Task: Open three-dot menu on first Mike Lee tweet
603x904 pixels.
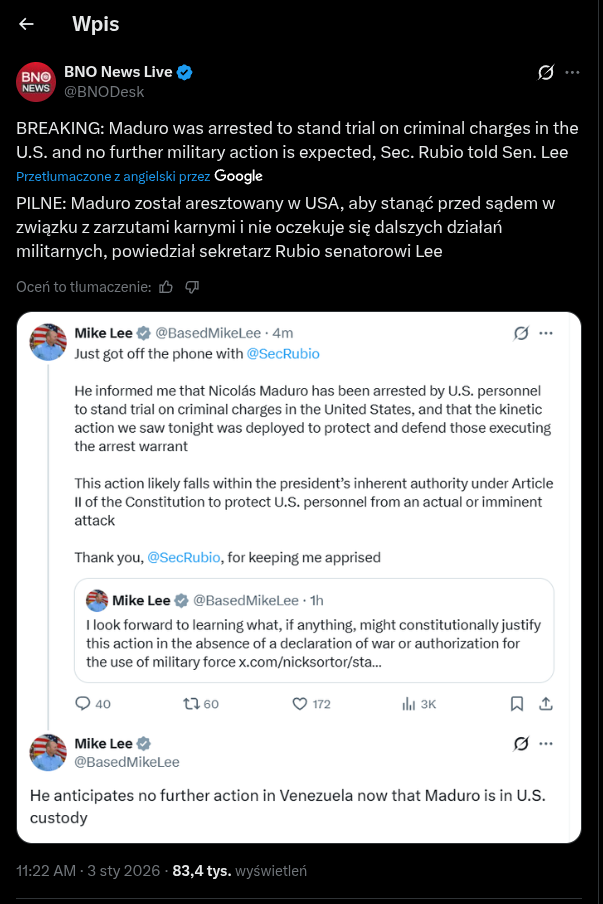Action: click(x=546, y=333)
